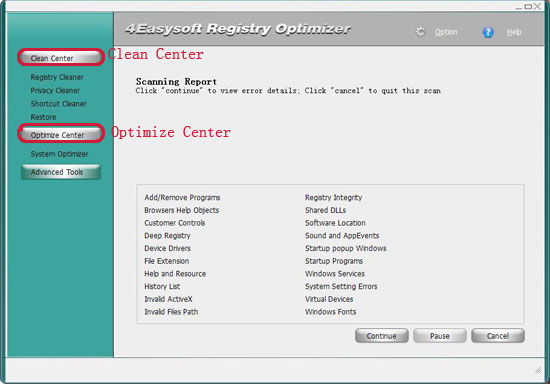Click 'Startup popup Windows' scan item

click(x=346, y=248)
